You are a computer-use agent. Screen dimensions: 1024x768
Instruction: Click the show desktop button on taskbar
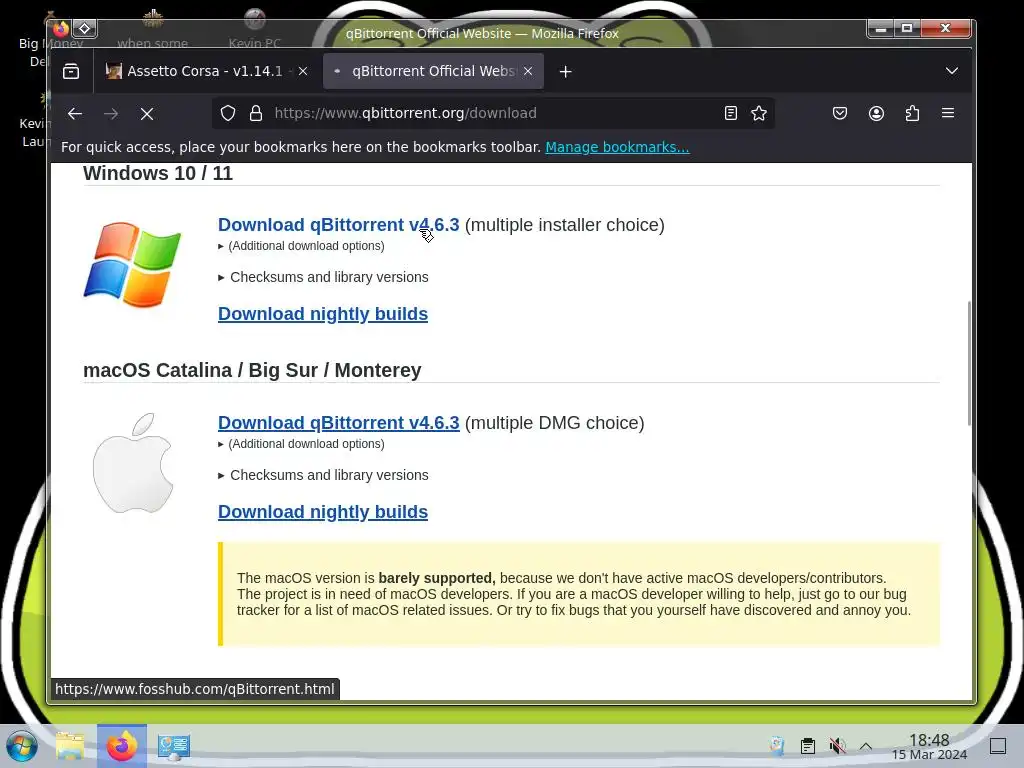tap(998, 745)
